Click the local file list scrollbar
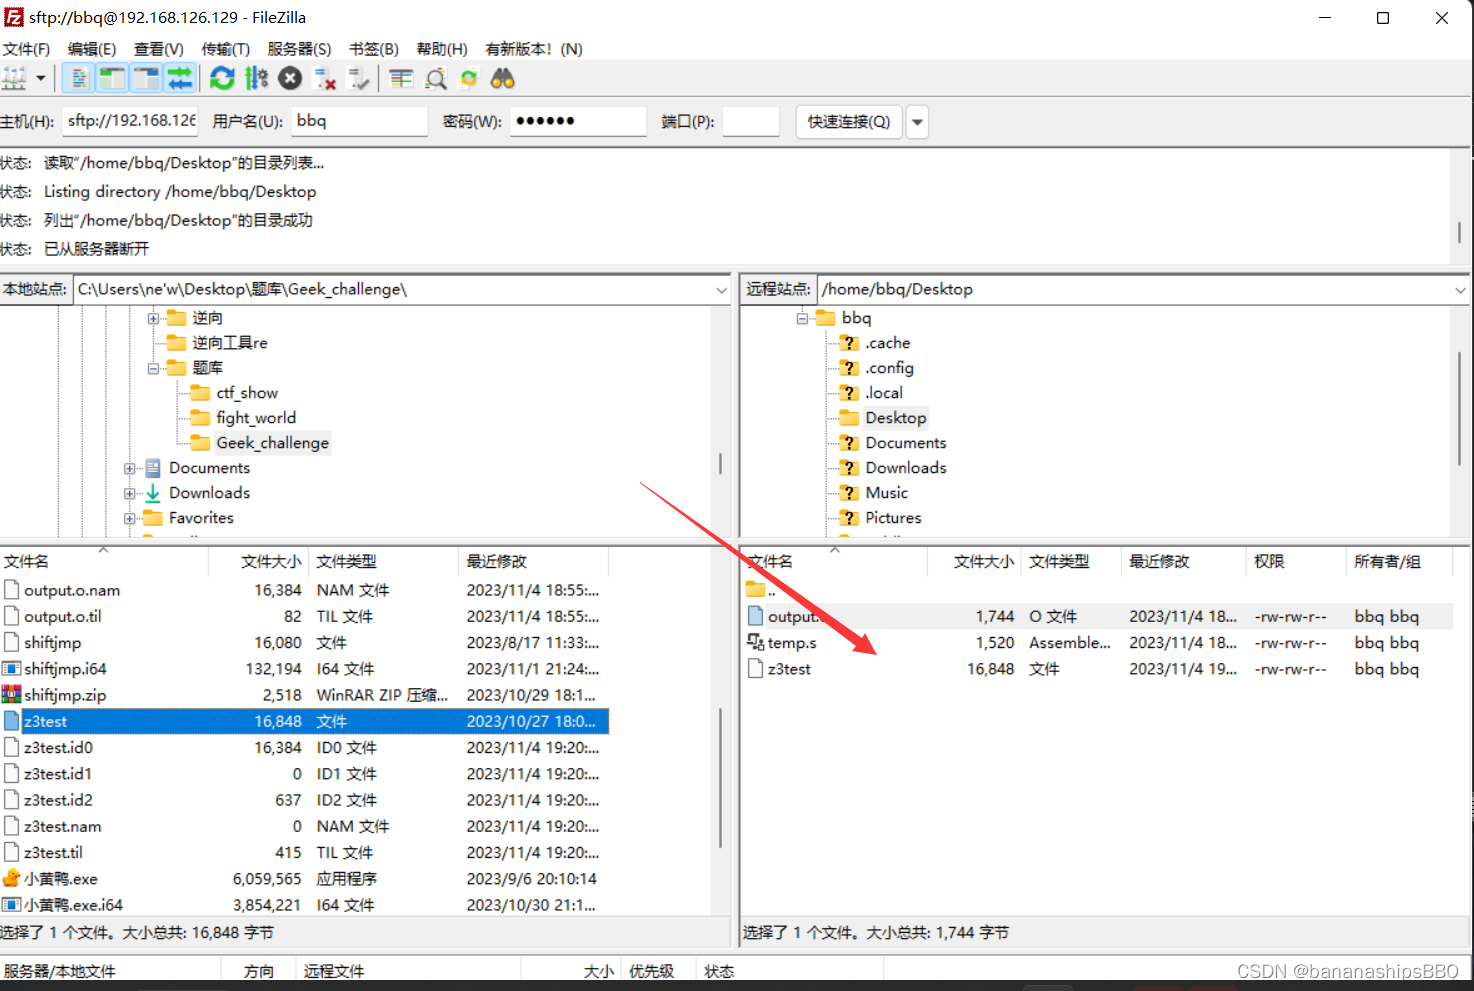The width and height of the screenshot is (1474, 991). pyautogui.click(x=720, y=780)
